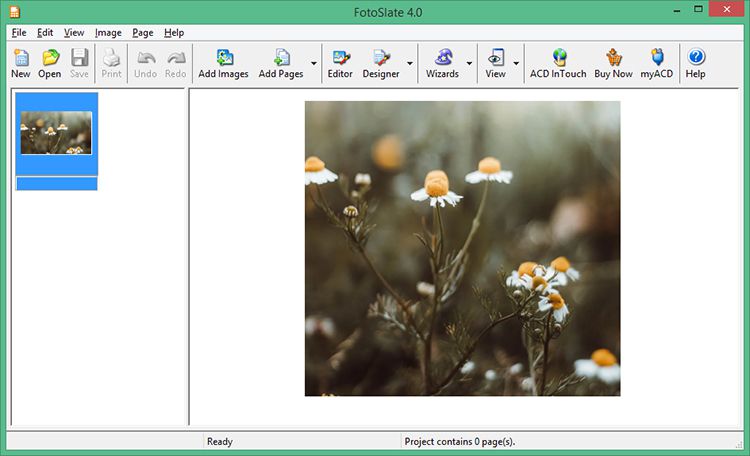
Task: Expand the Wizards dropdown arrow
Action: (x=469, y=63)
